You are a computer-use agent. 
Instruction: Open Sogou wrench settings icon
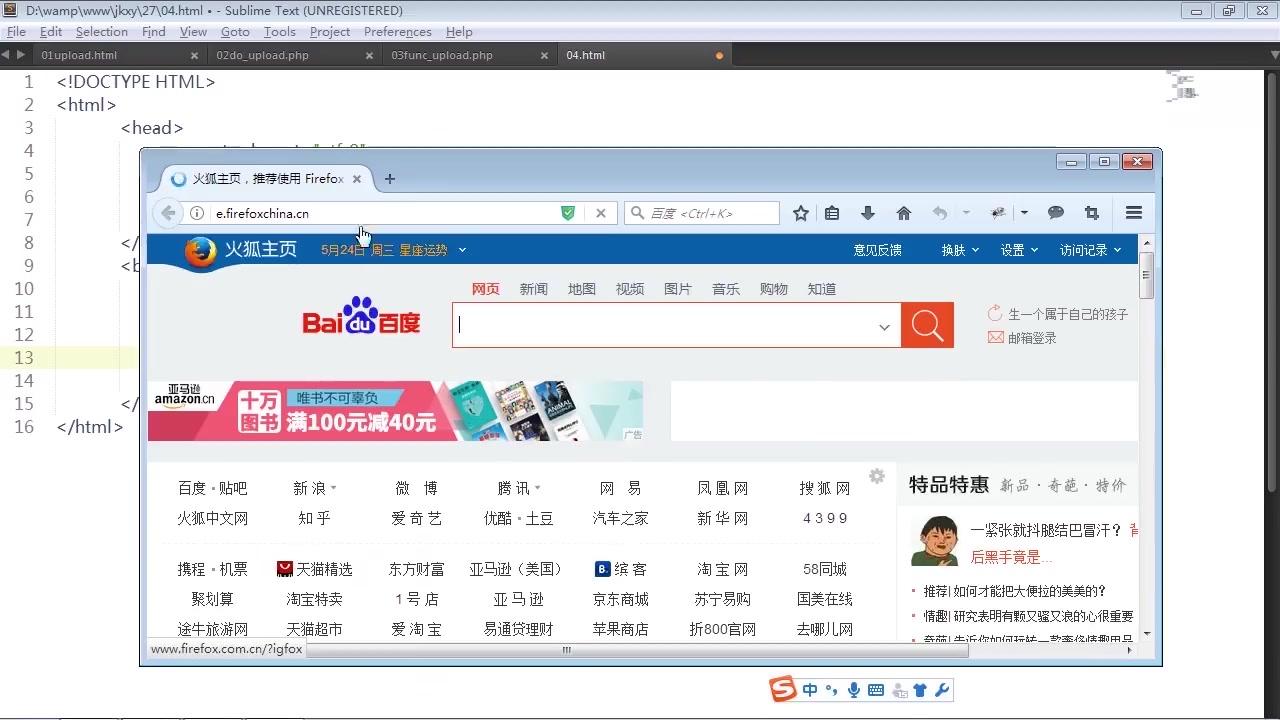pyautogui.click(x=941, y=690)
